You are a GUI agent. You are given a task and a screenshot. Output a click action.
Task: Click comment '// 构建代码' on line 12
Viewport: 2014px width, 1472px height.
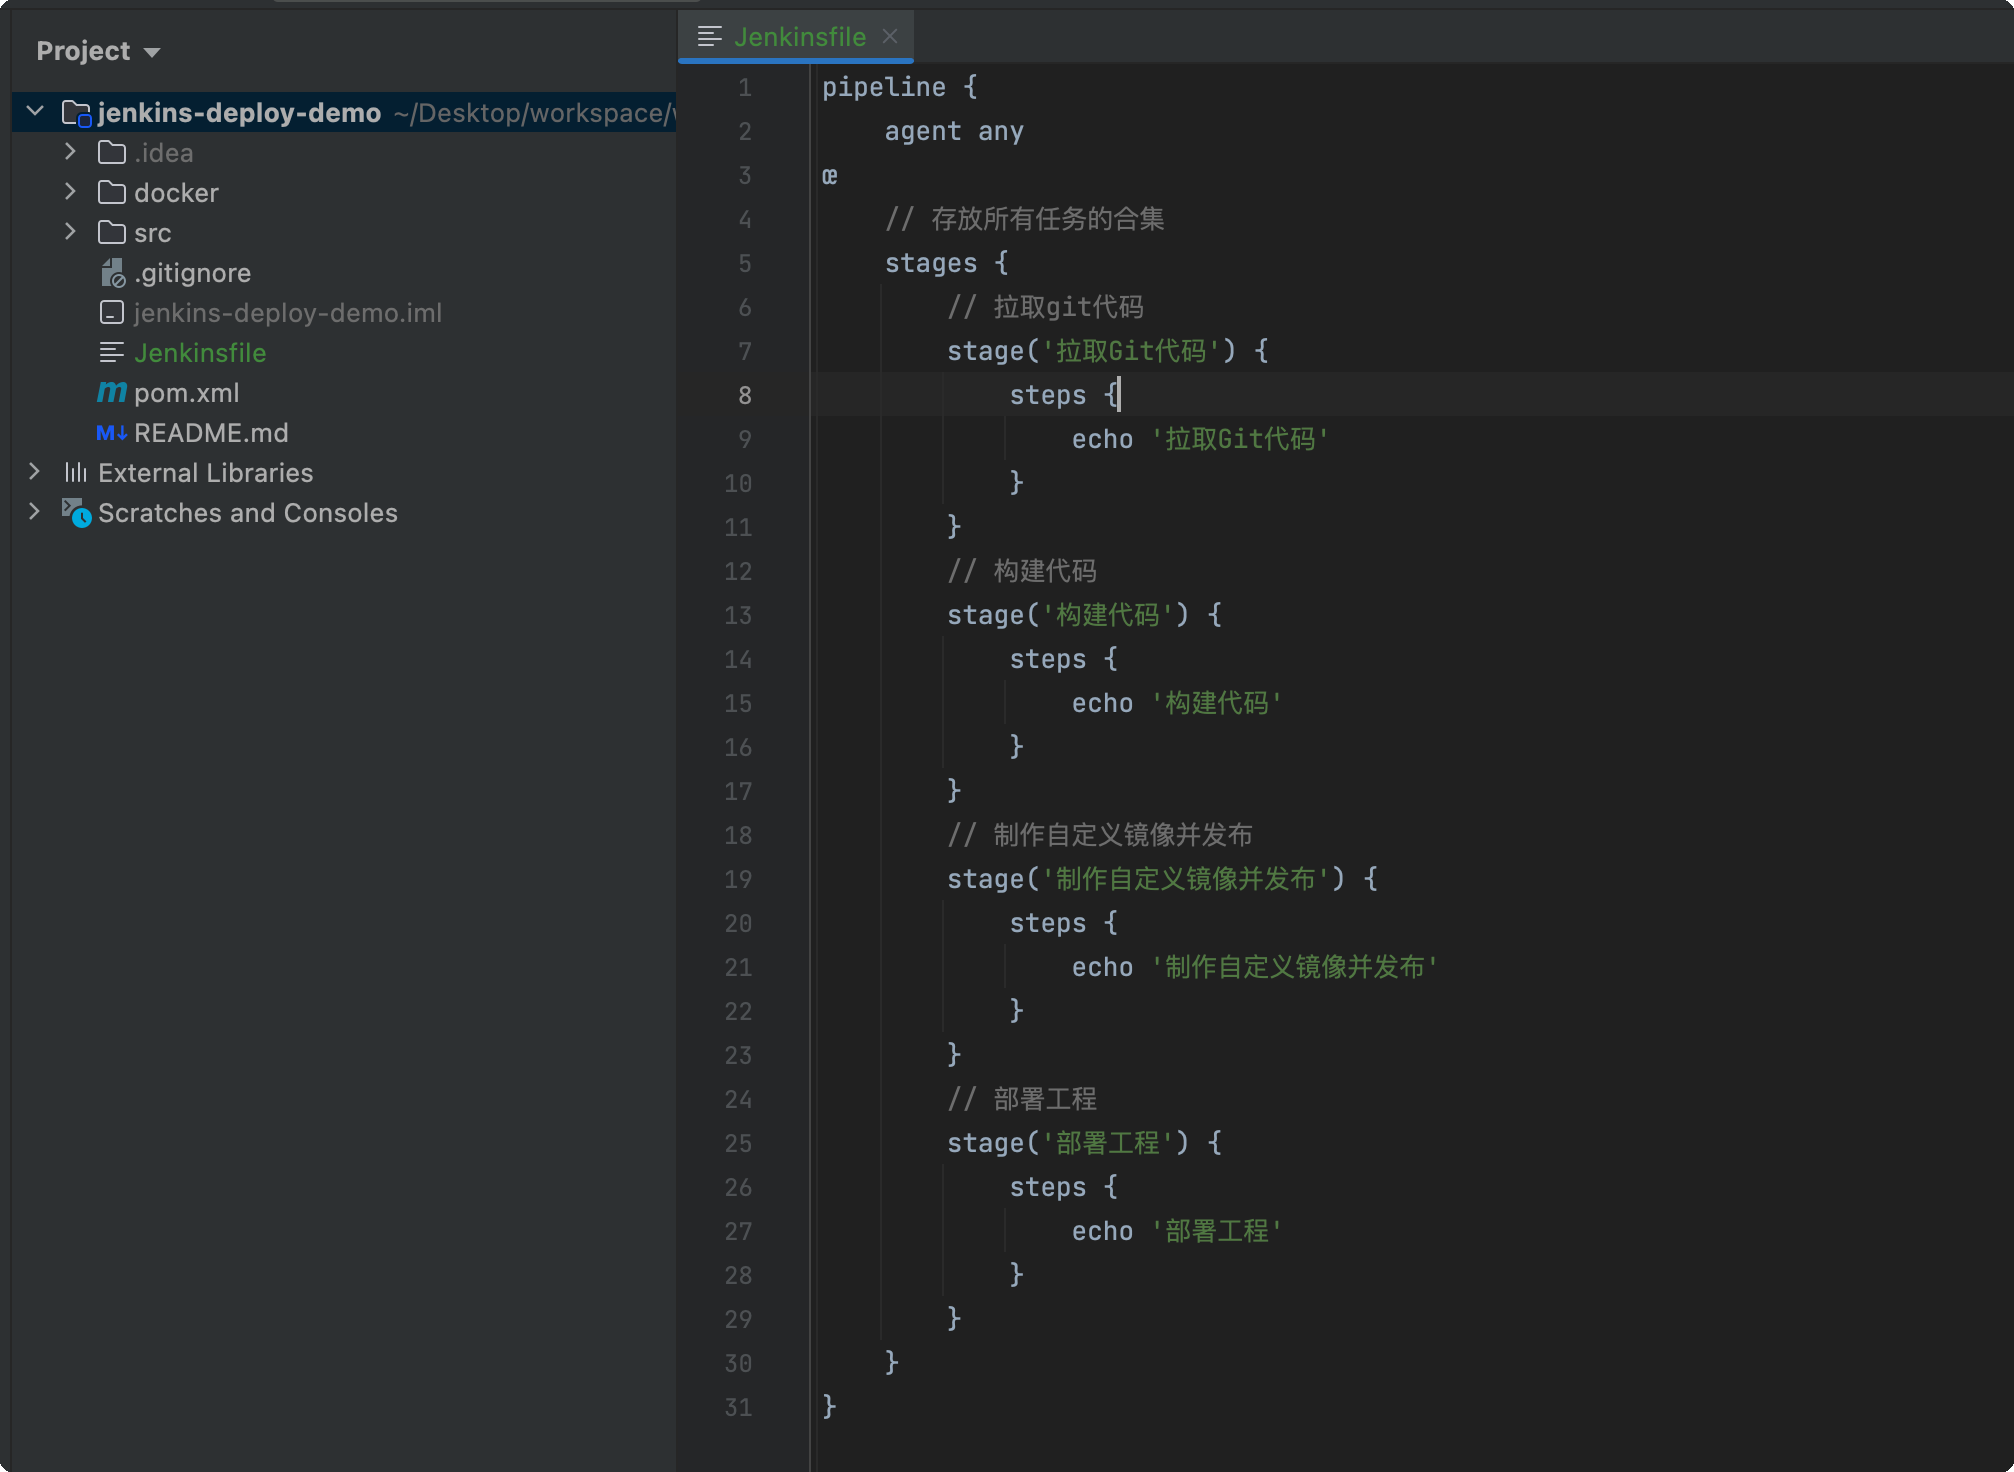[1022, 571]
